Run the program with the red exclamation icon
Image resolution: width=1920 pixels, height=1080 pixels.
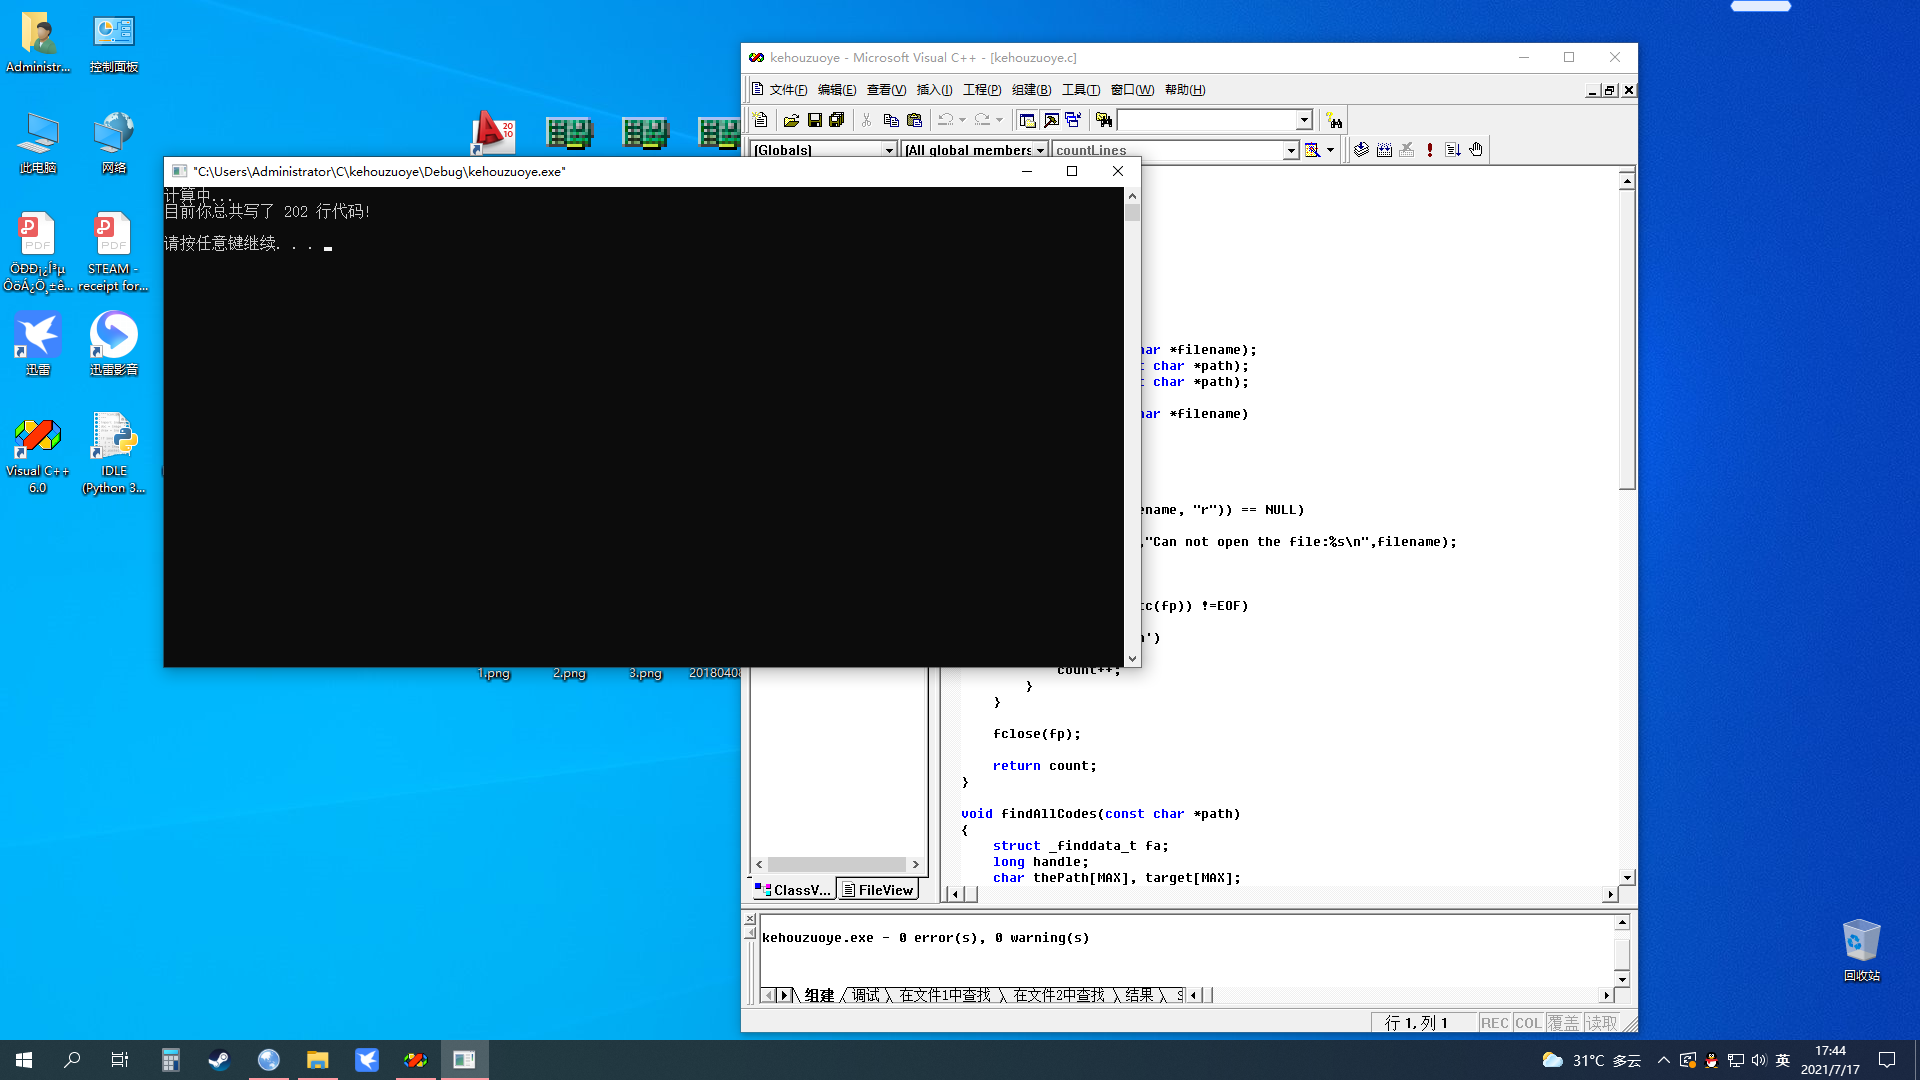(x=1430, y=150)
